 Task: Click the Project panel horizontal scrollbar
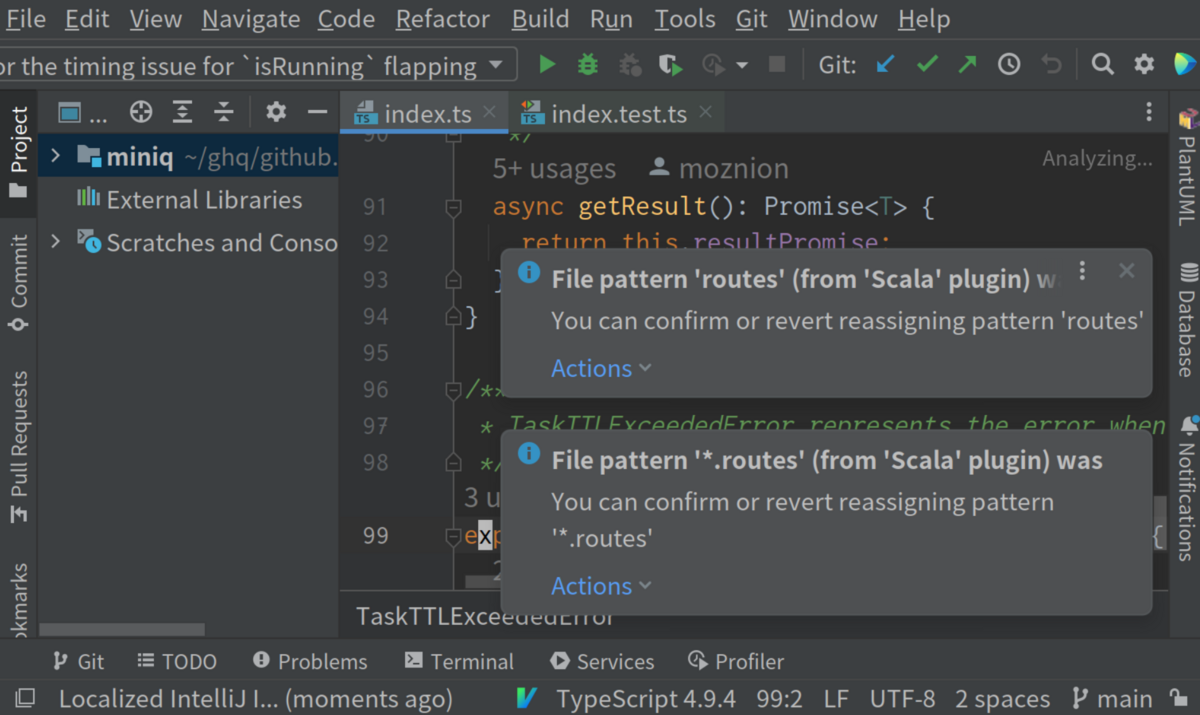tap(121, 630)
